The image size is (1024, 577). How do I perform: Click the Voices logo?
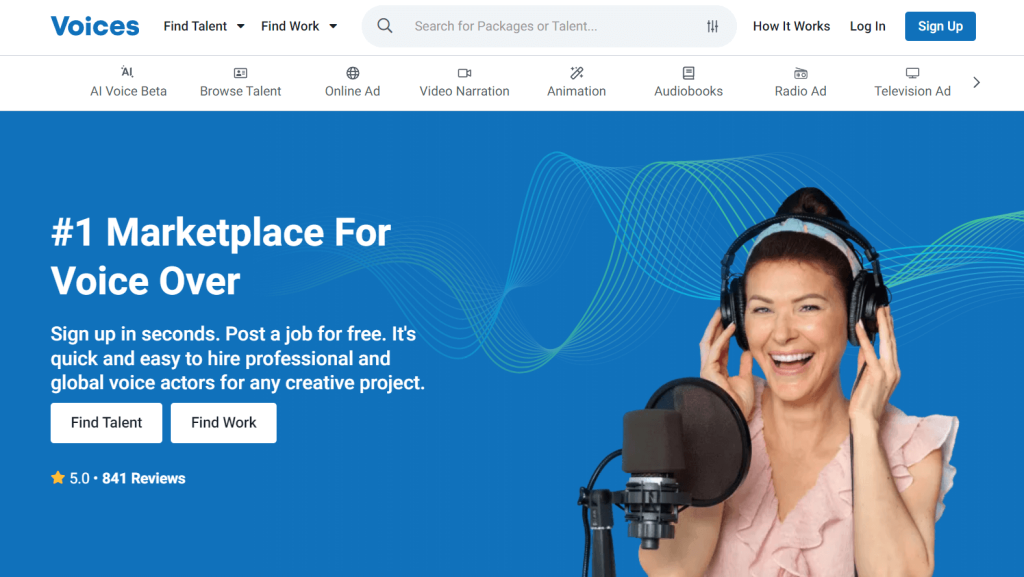(95, 26)
